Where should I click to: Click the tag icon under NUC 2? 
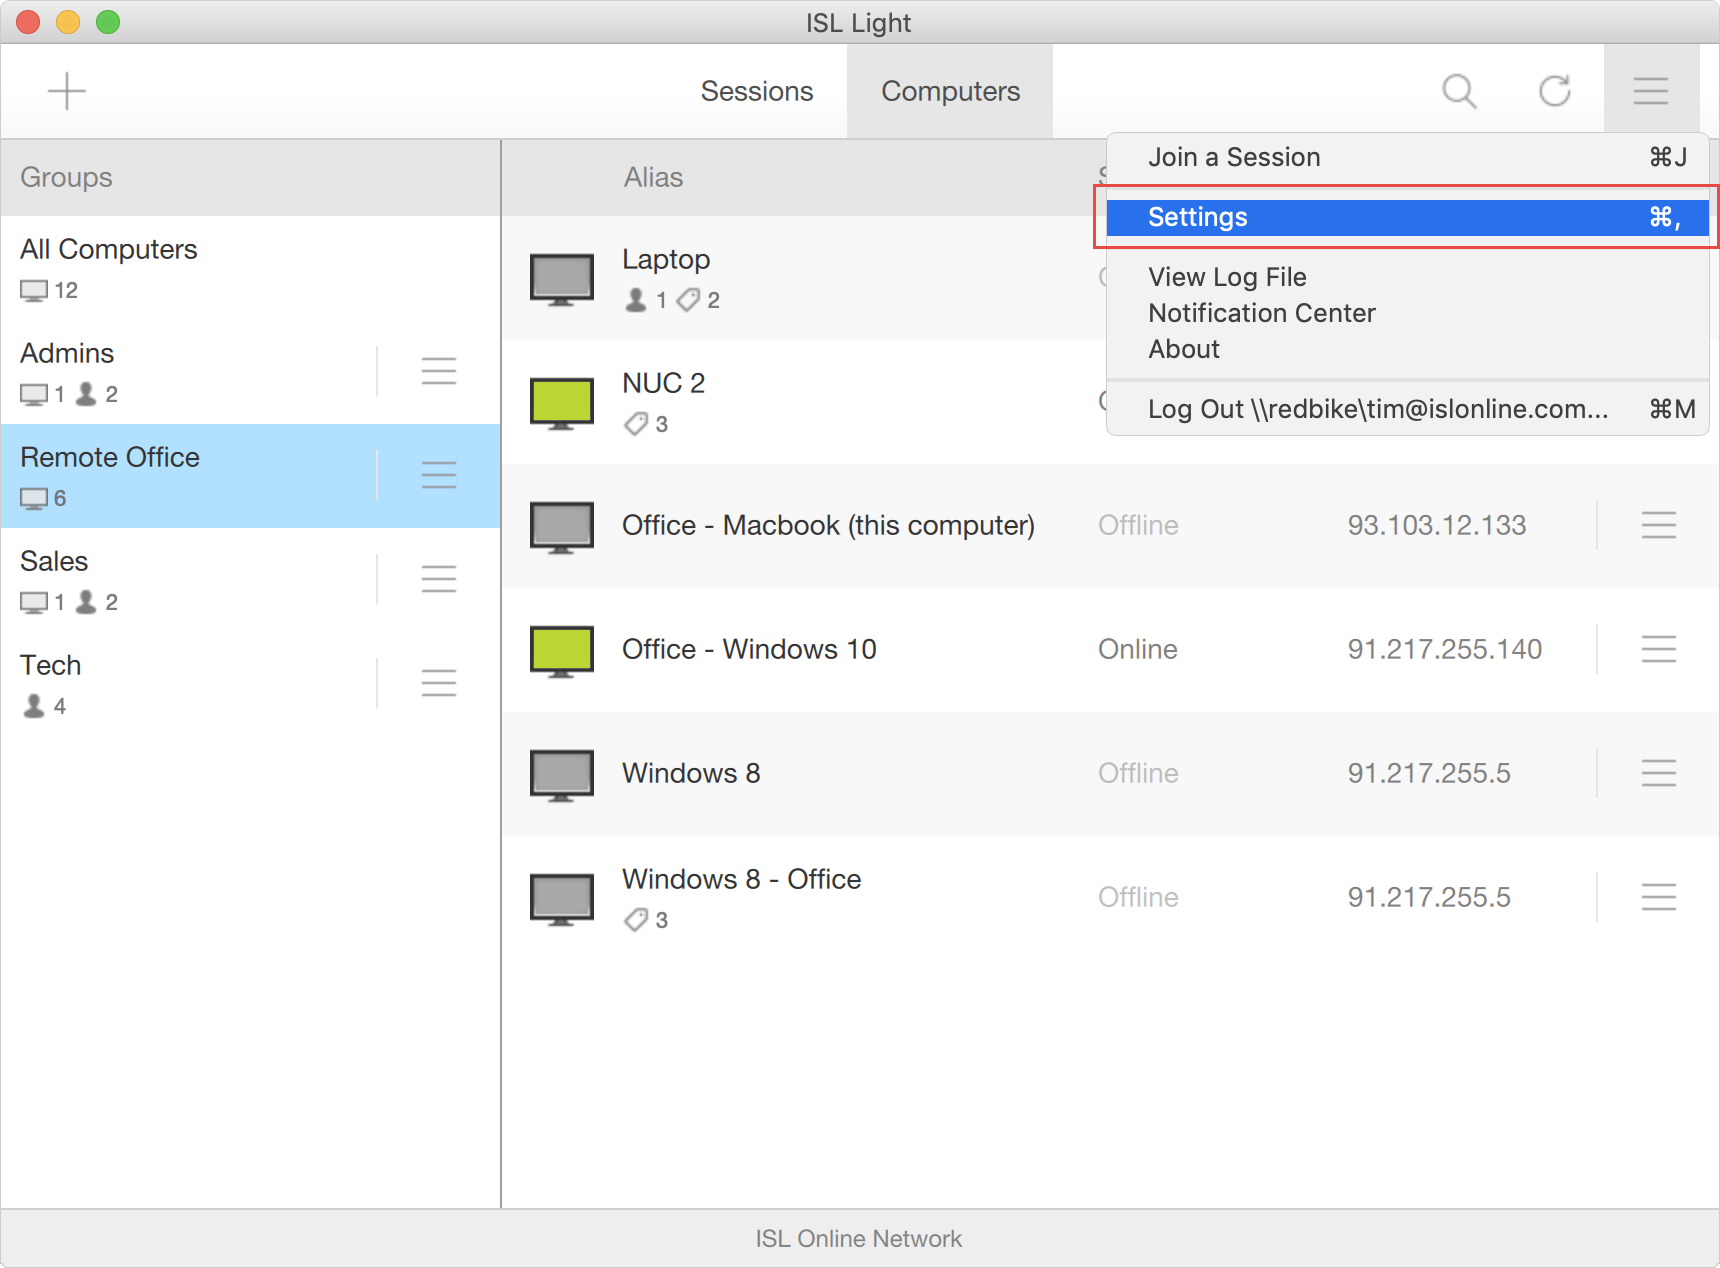(x=636, y=424)
